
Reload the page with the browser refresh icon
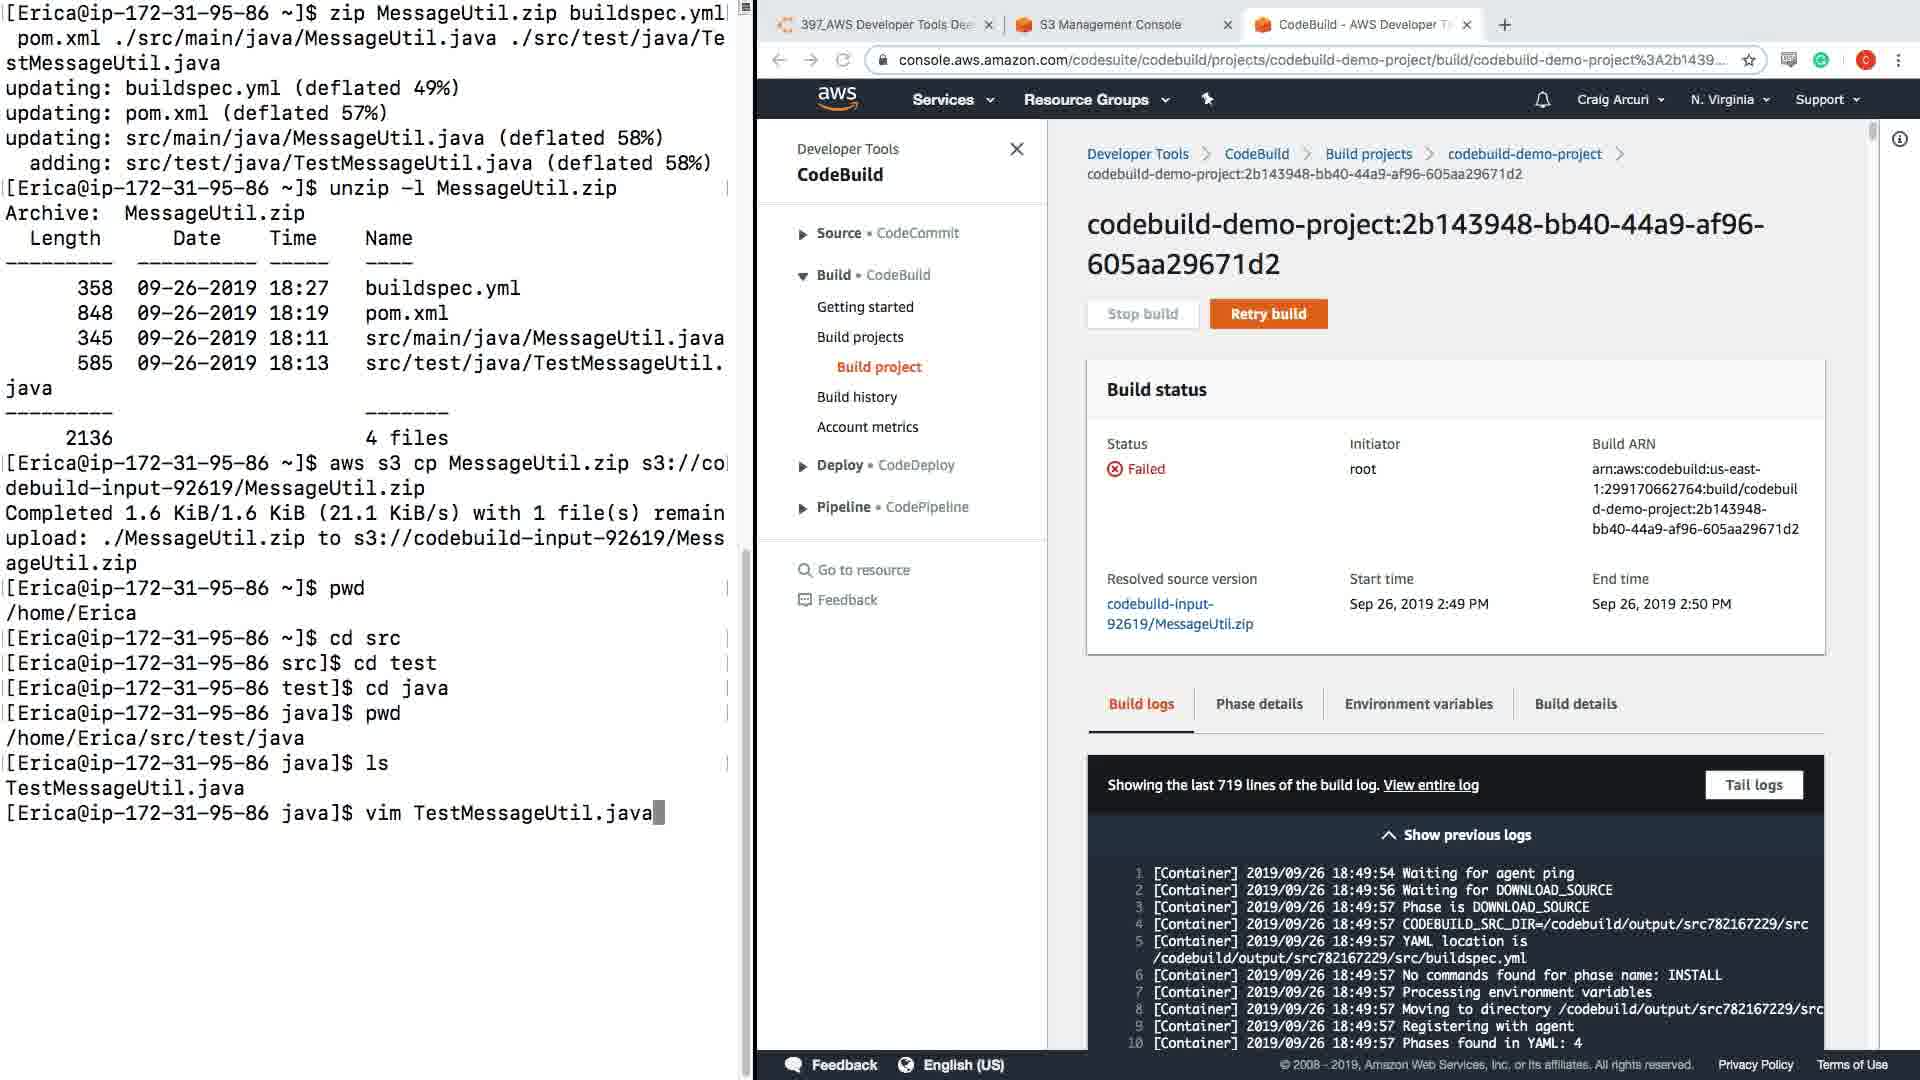click(x=843, y=60)
